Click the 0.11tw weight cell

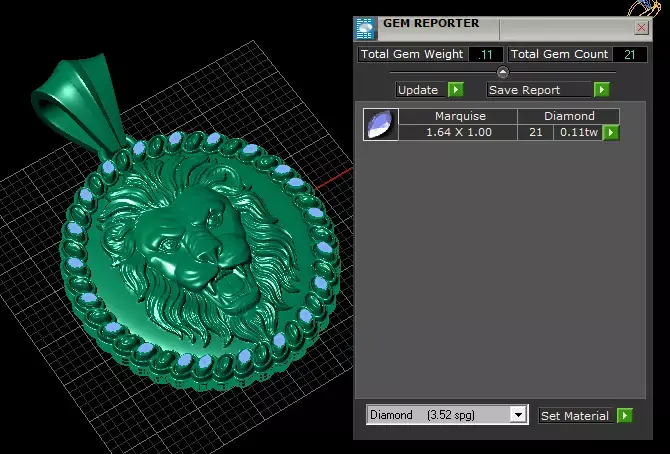579,133
